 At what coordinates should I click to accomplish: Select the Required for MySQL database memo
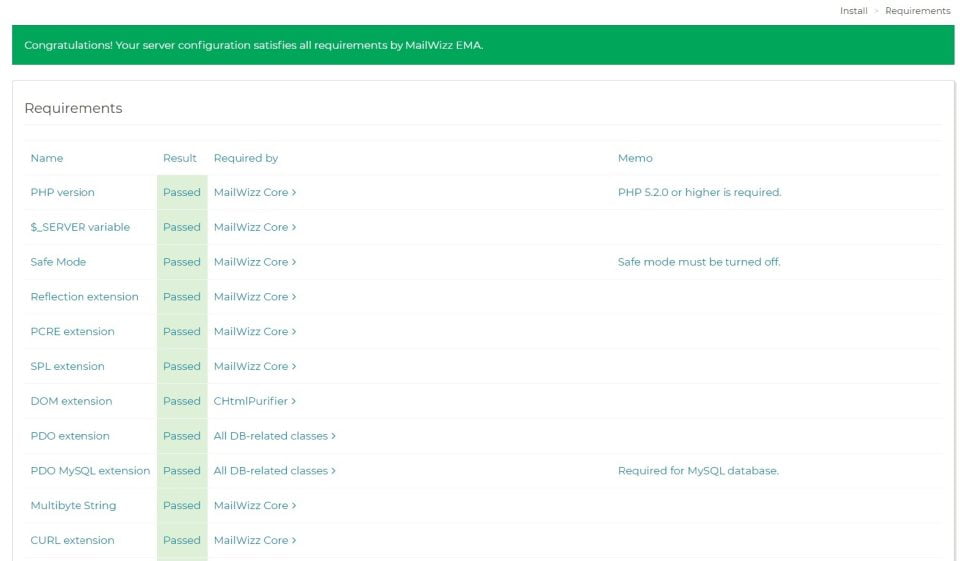(698, 471)
